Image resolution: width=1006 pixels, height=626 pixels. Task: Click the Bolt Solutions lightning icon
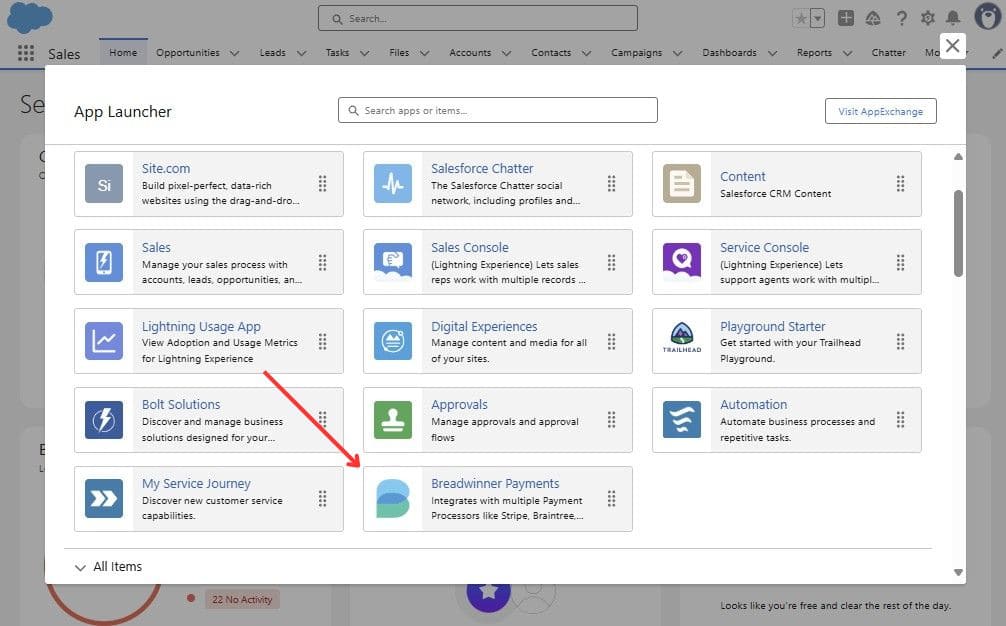click(x=104, y=420)
